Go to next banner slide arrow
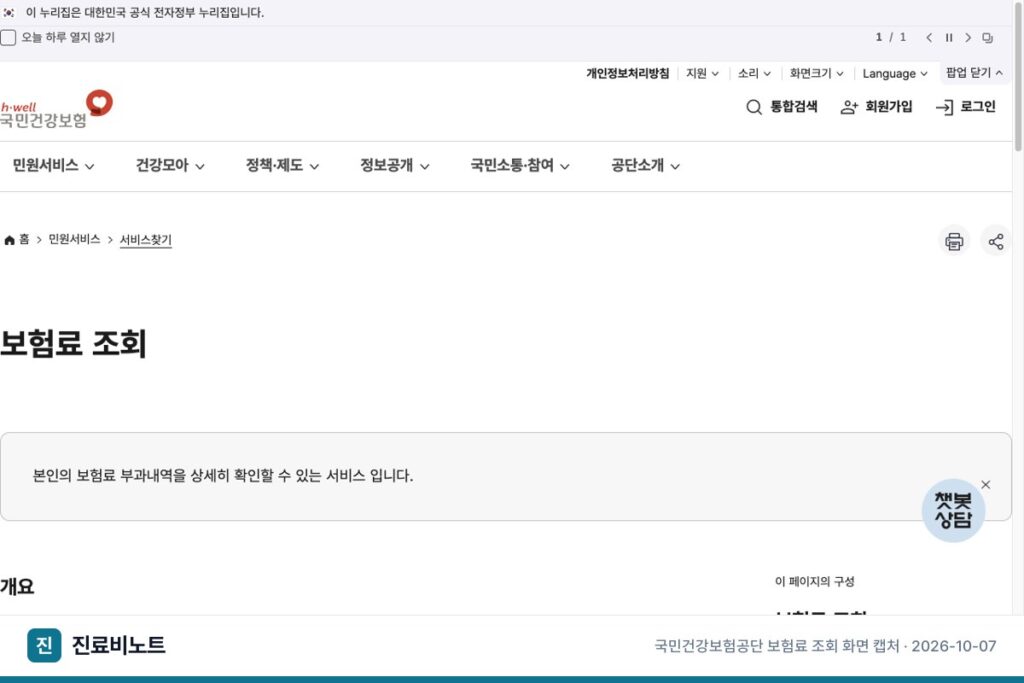The image size is (1024, 683). (x=968, y=38)
